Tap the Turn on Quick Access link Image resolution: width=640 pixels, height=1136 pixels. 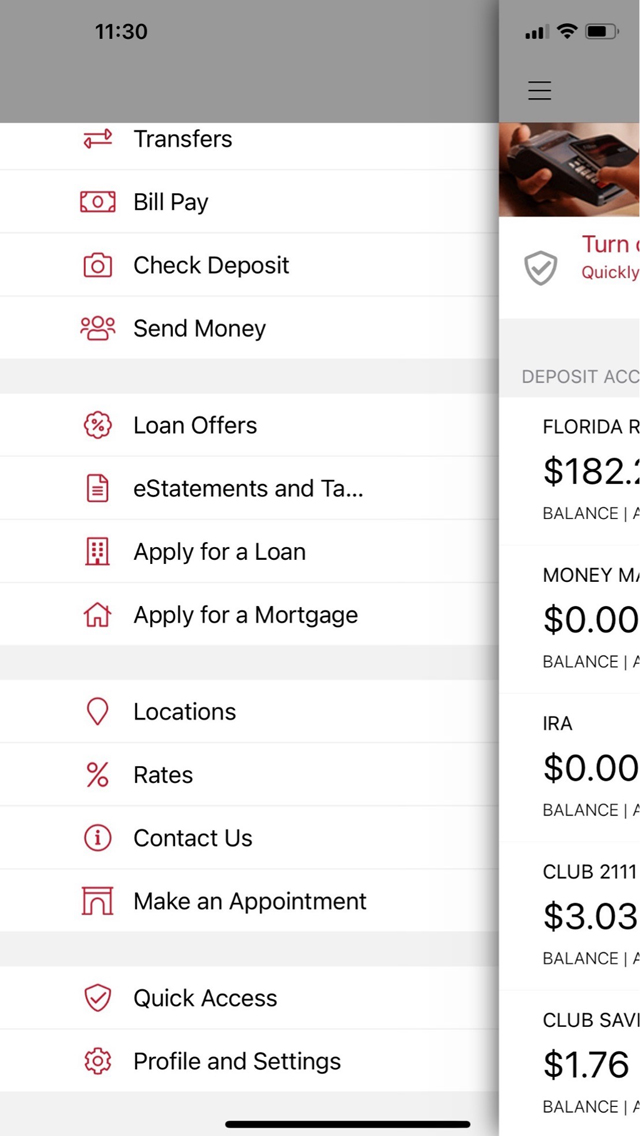point(610,256)
